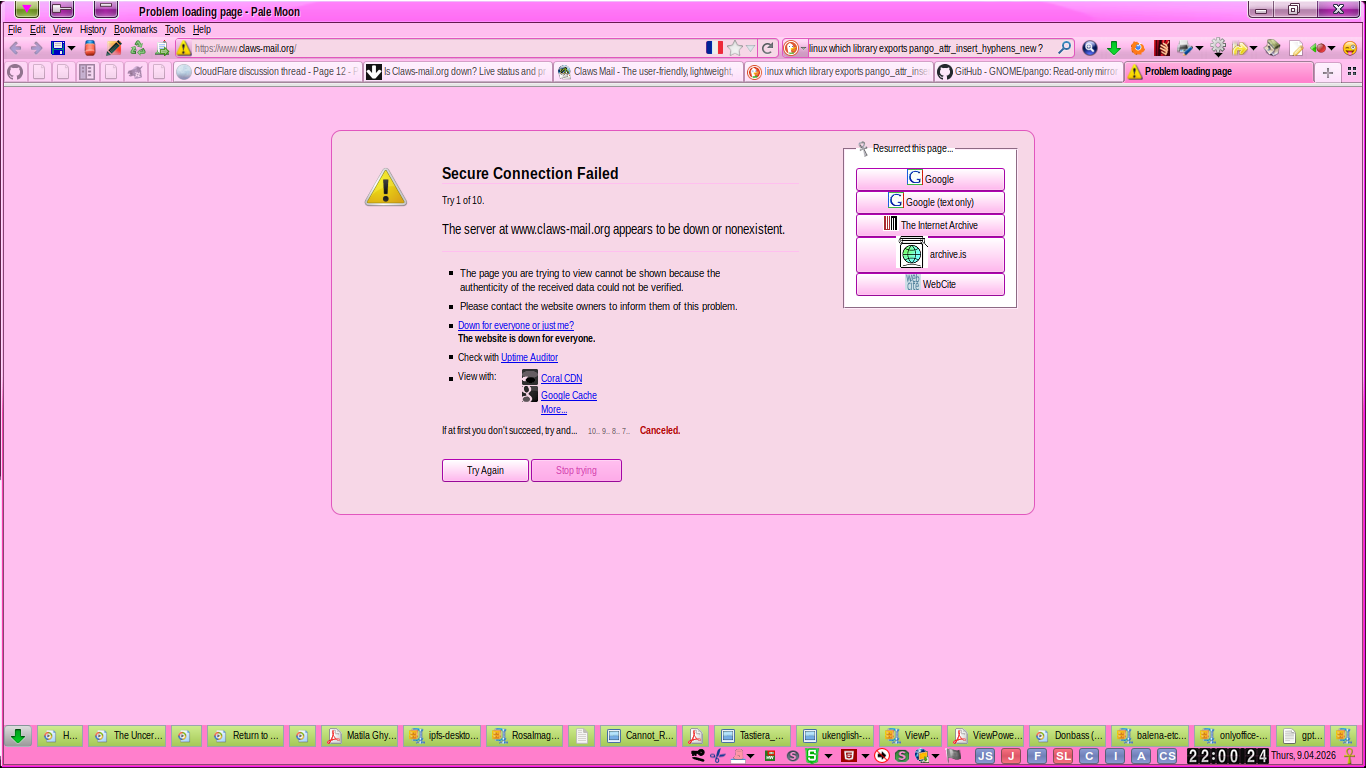The width and height of the screenshot is (1366, 768).
Task: Switch to Is Claws-mail.org down tab
Action: pos(457,72)
